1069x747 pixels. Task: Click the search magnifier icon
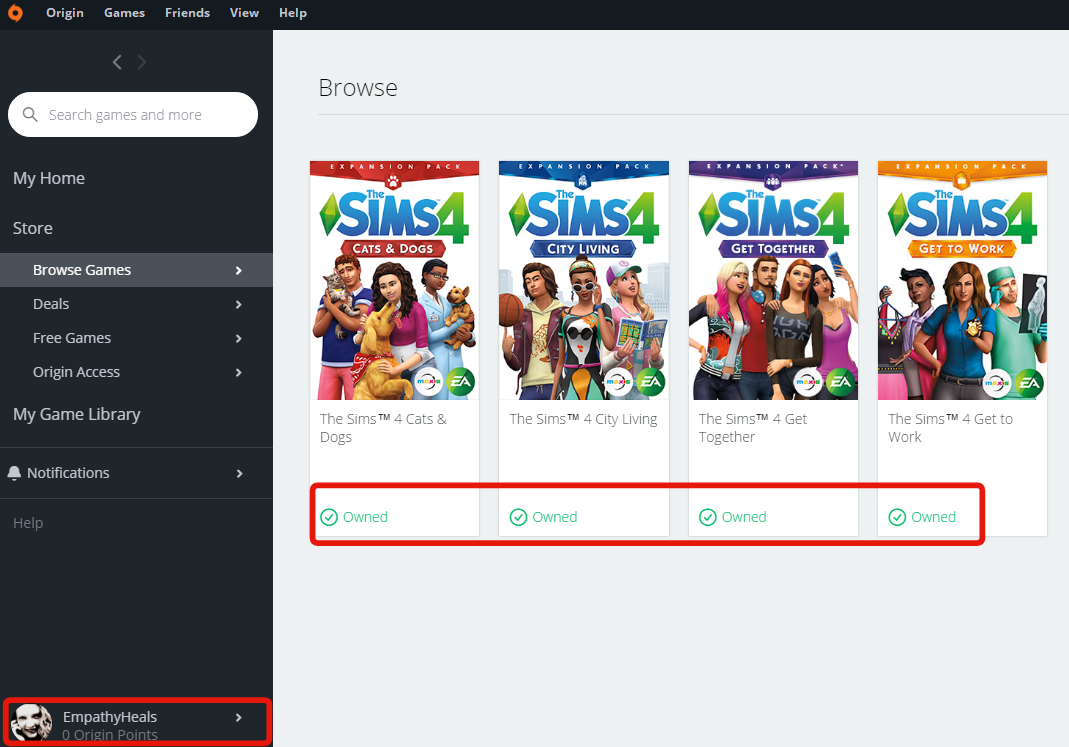click(x=30, y=115)
